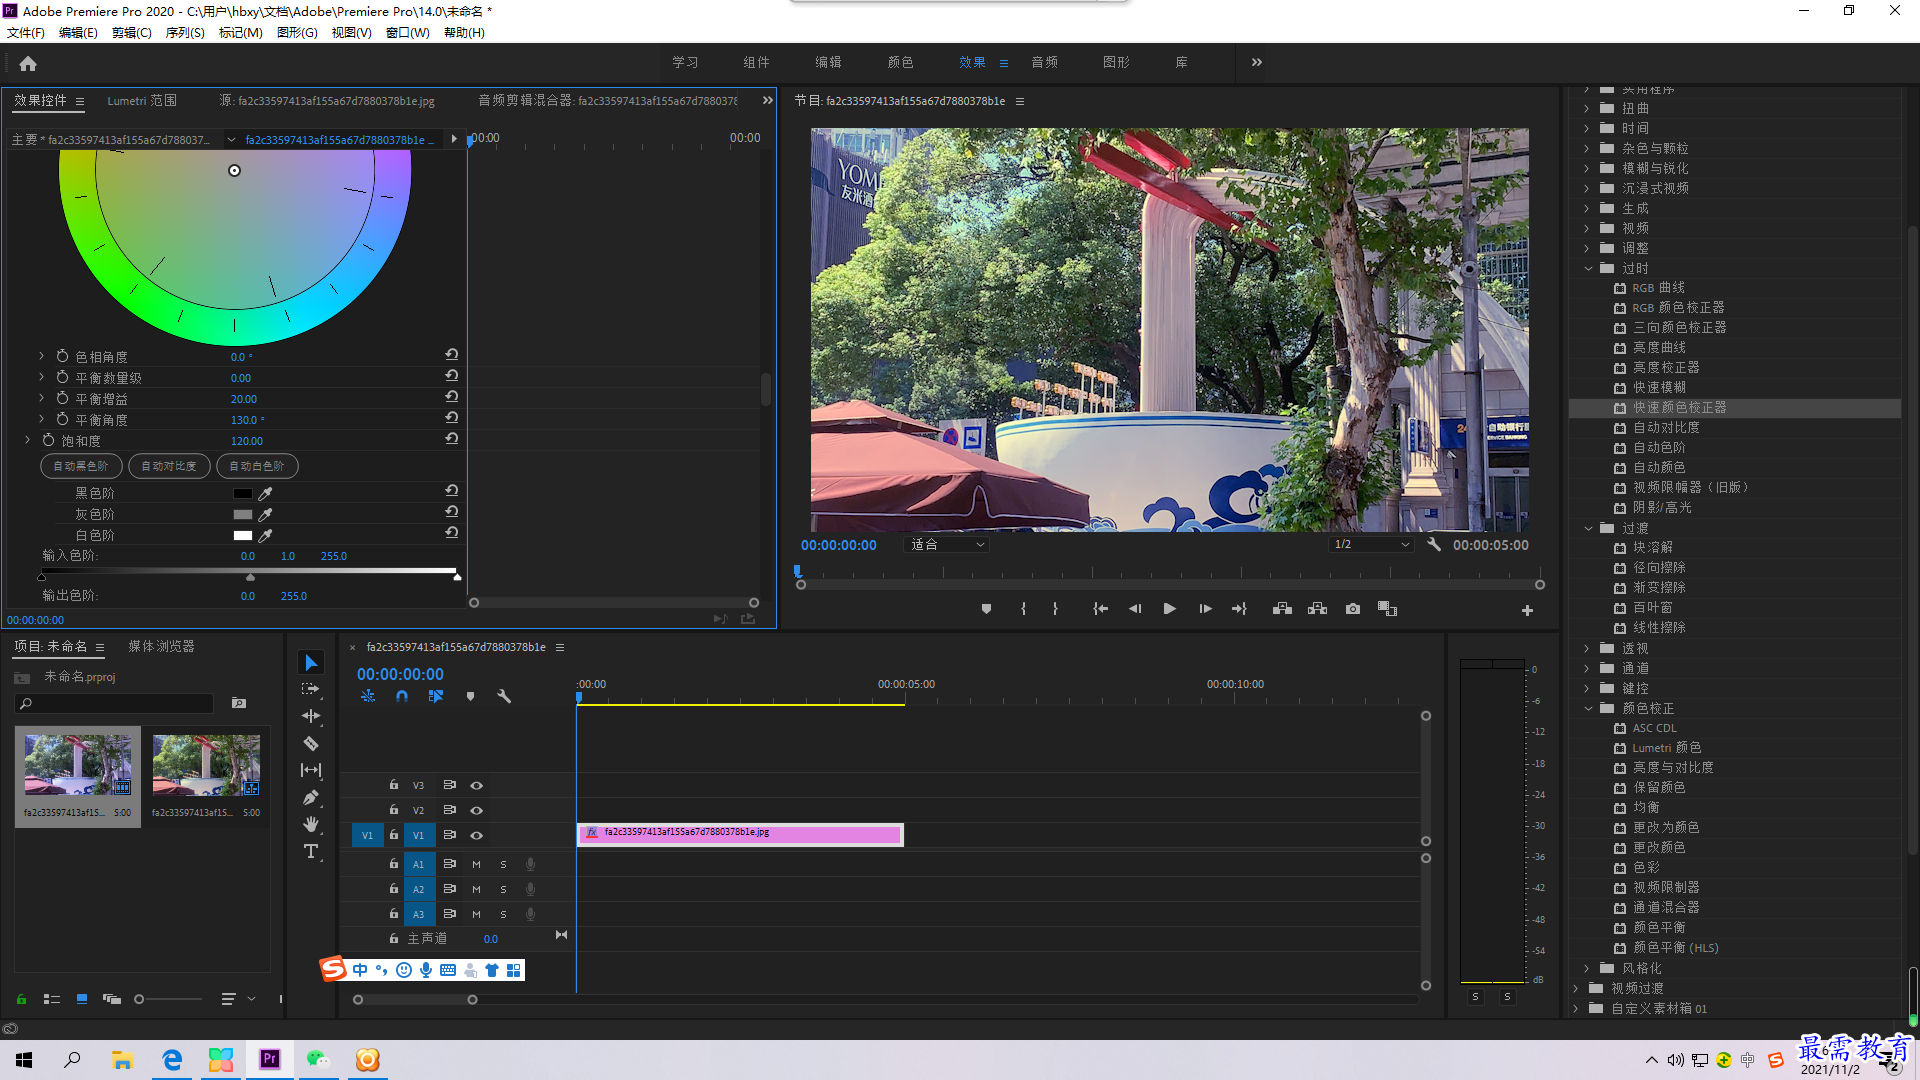Toggle animation stopwatch for 平衡增益
Screen dimensions: 1920x1080
(x=62, y=398)
